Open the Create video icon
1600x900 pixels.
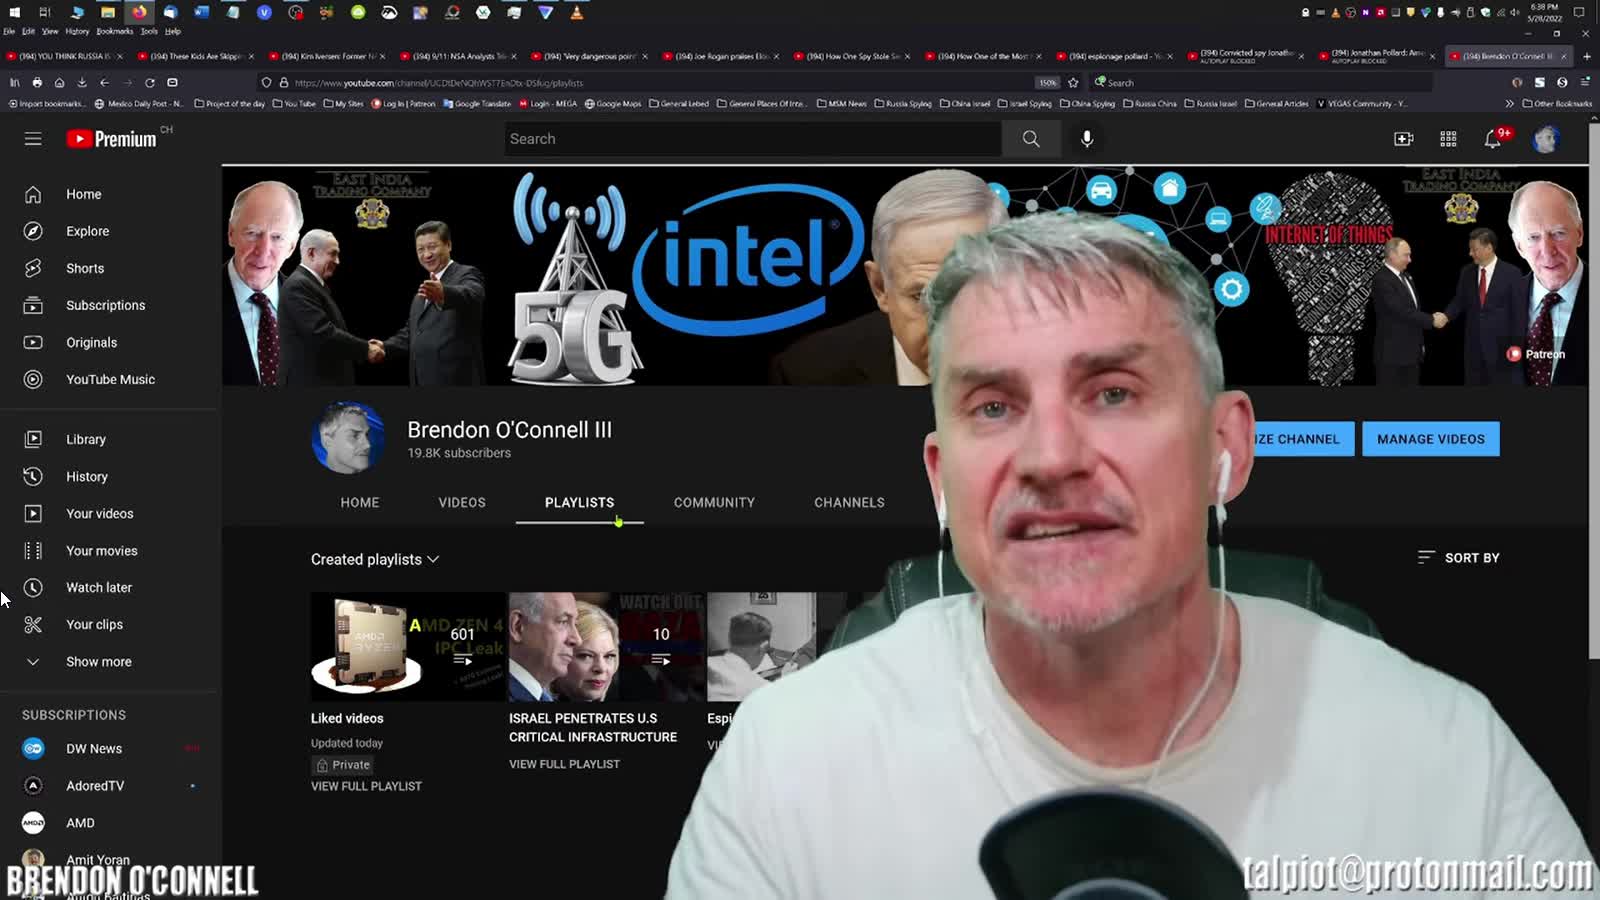coord(1404,139)
